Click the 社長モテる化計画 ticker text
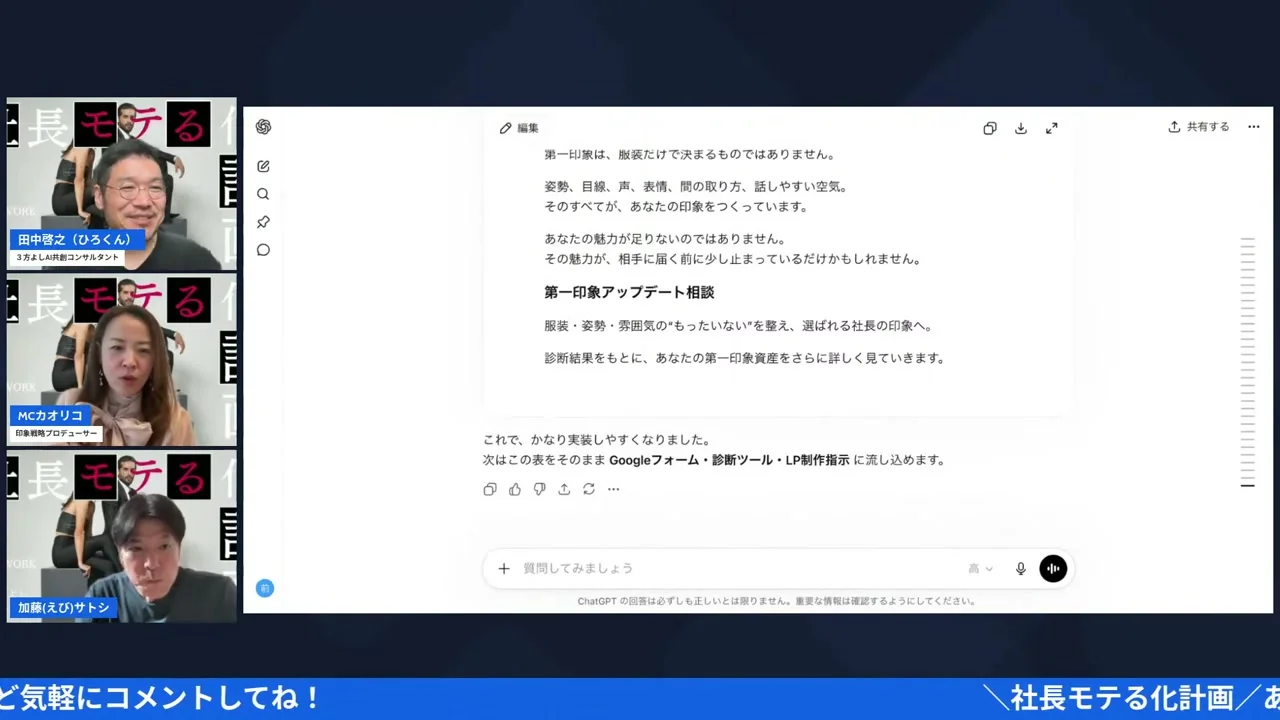Screen dimensions: 1280x720 coord(1121,697)
